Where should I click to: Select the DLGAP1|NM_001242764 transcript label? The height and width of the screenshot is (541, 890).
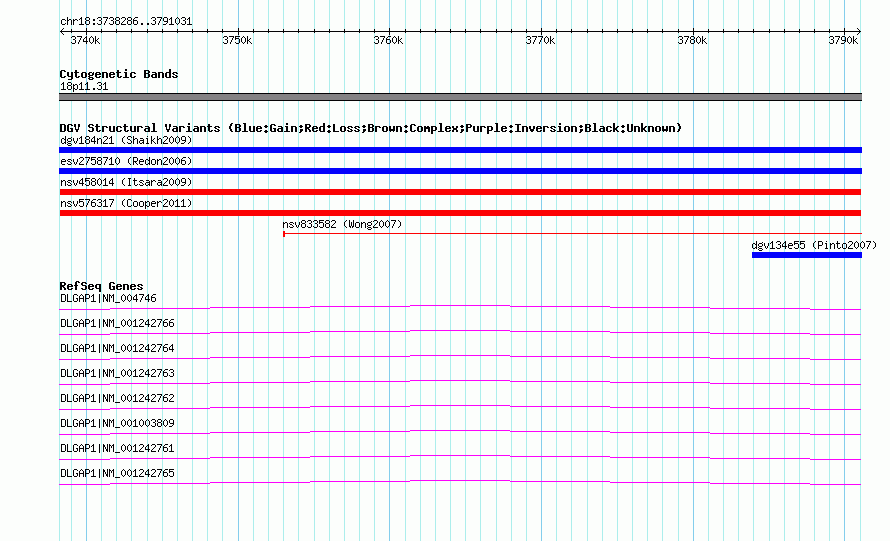tap(117, 349)
